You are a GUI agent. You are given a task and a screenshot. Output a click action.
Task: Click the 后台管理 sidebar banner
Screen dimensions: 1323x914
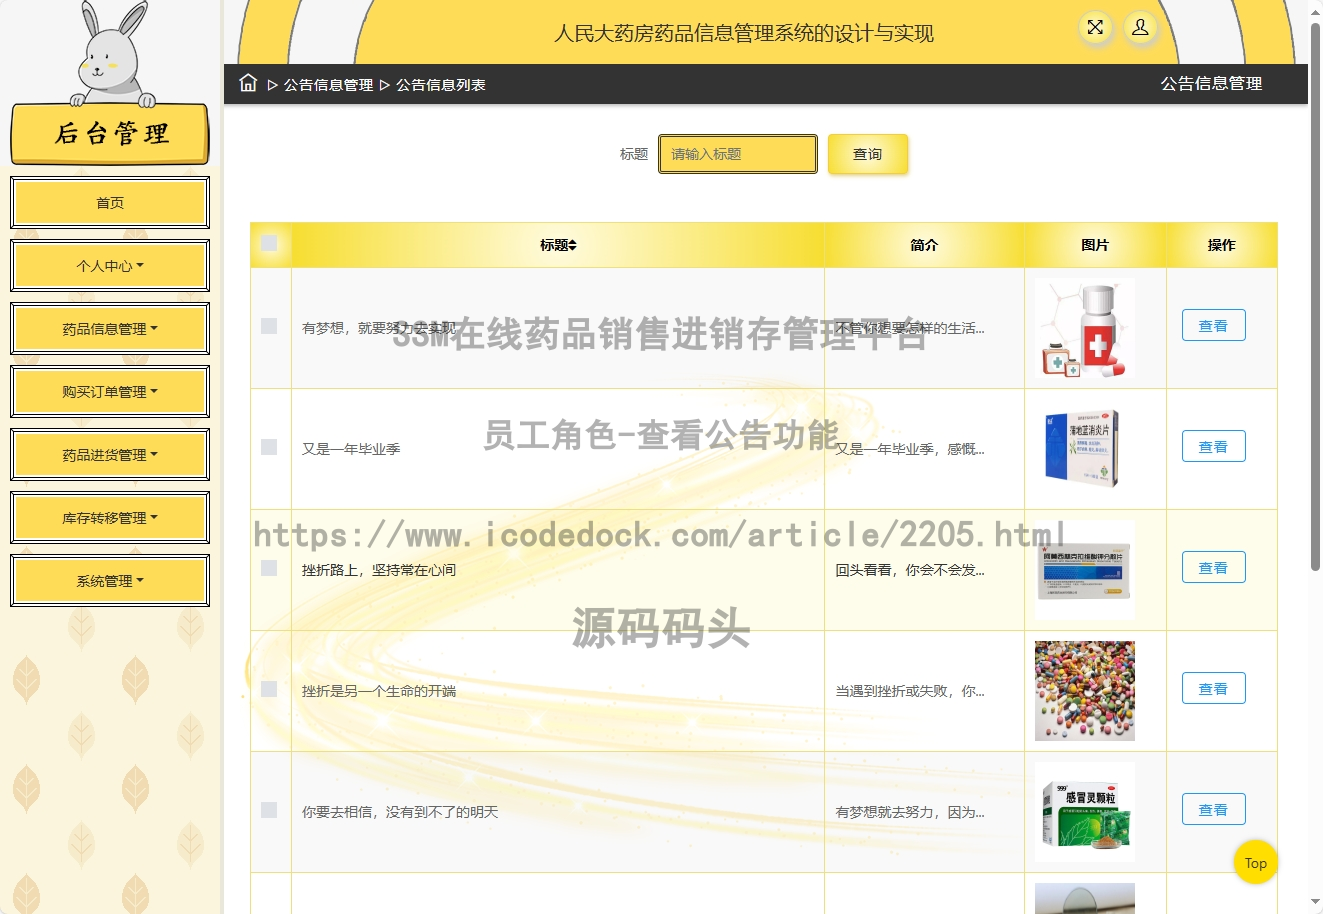point(110,134)
